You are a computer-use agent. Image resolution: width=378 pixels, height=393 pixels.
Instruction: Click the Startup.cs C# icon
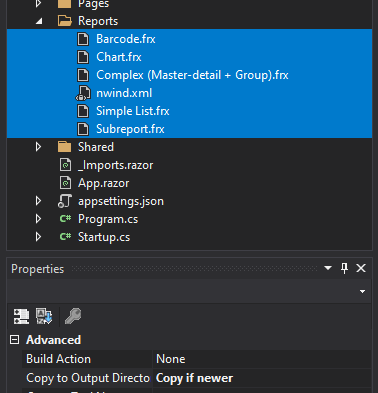pos(65,237)
